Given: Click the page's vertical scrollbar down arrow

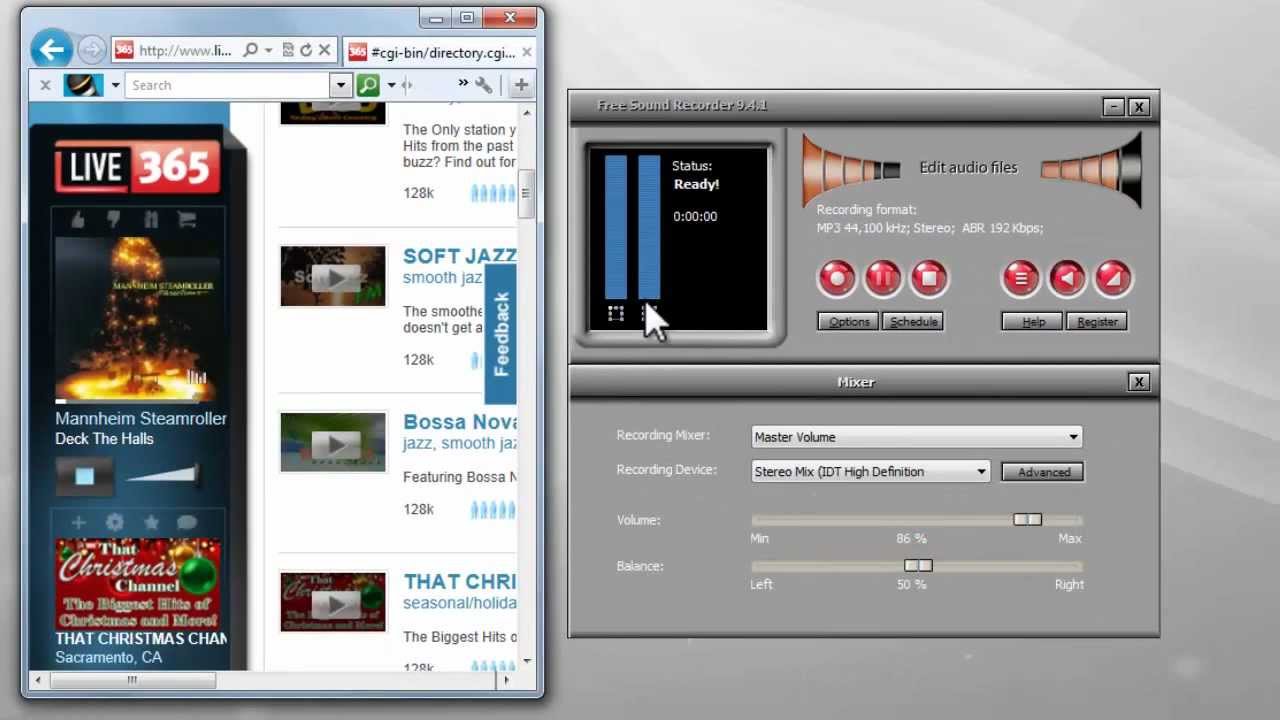Looking at the screenshot, I should 527,661.
